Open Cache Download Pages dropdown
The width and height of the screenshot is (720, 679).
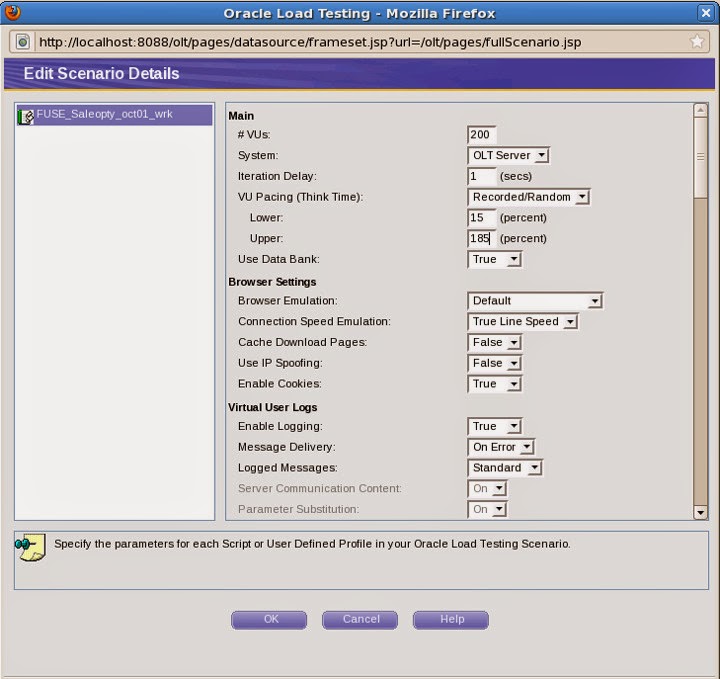(x=495, y=342)
